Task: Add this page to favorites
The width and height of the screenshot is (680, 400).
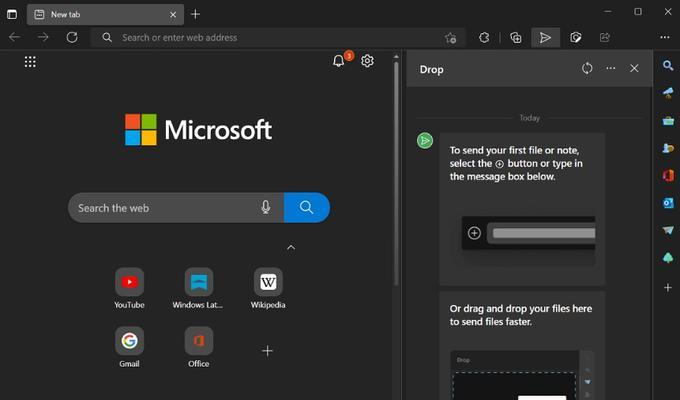Action: pyautogui.click(x=451, y=38)
